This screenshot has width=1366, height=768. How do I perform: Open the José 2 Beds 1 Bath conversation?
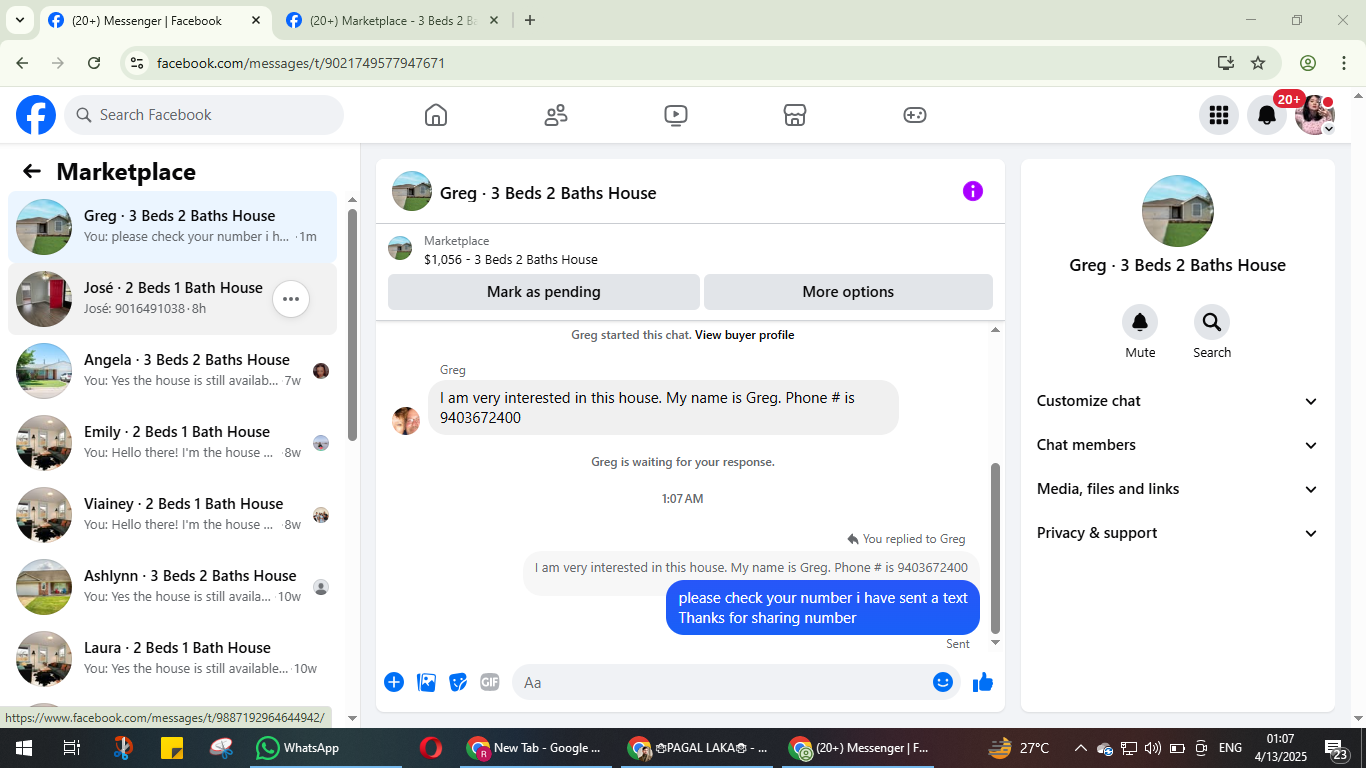[172, 299]
